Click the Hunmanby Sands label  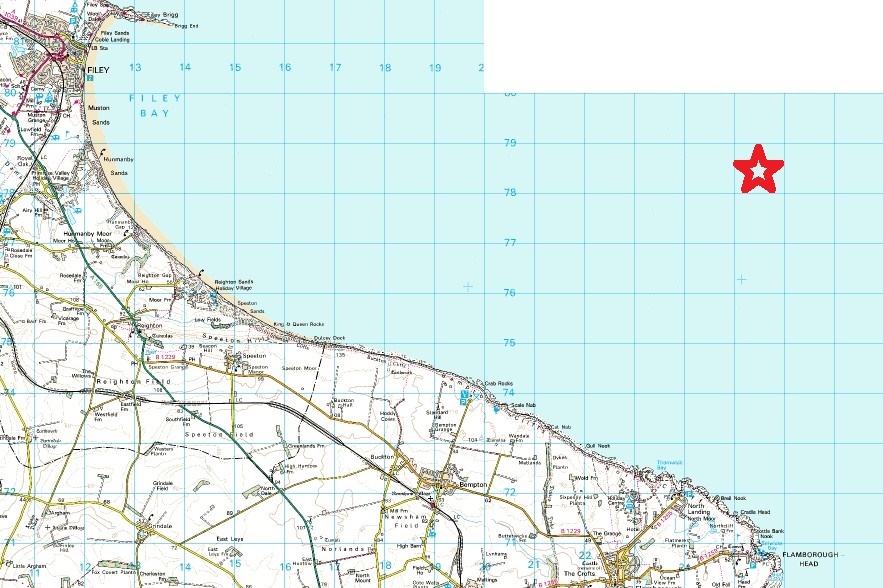point(119,166)
